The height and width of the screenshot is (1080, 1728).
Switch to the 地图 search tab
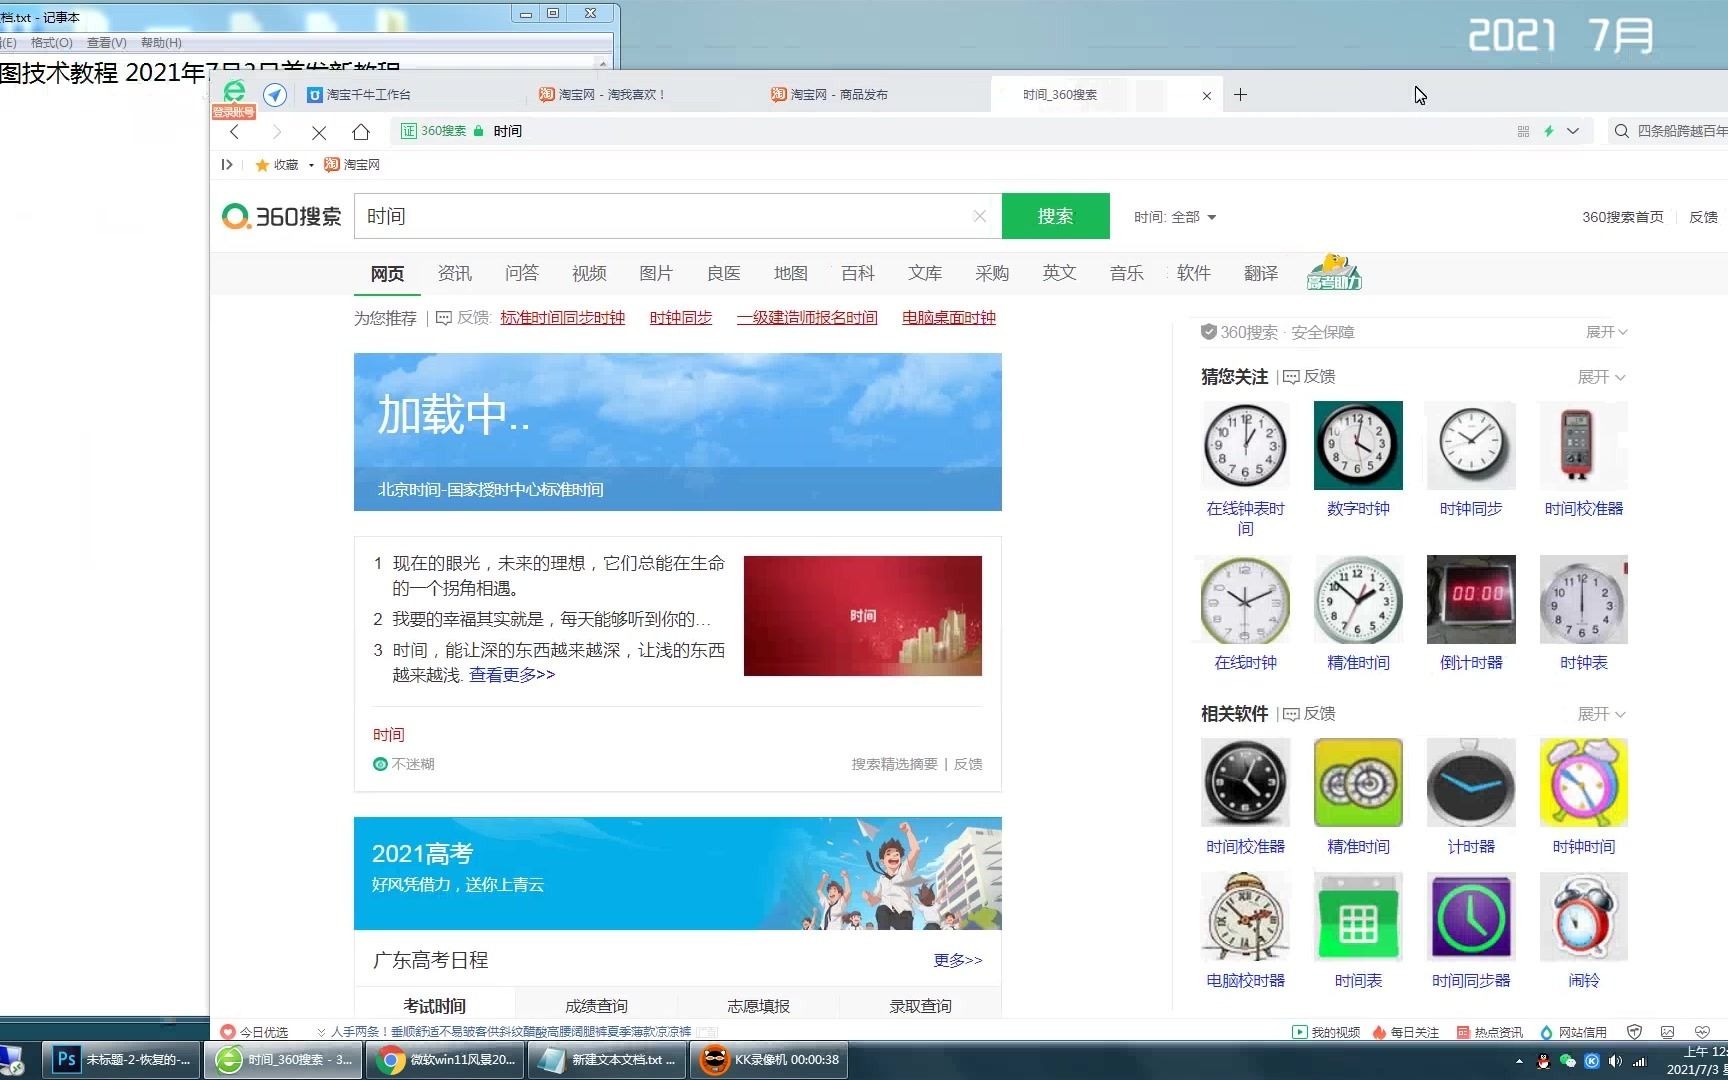(x=790, y=273)
